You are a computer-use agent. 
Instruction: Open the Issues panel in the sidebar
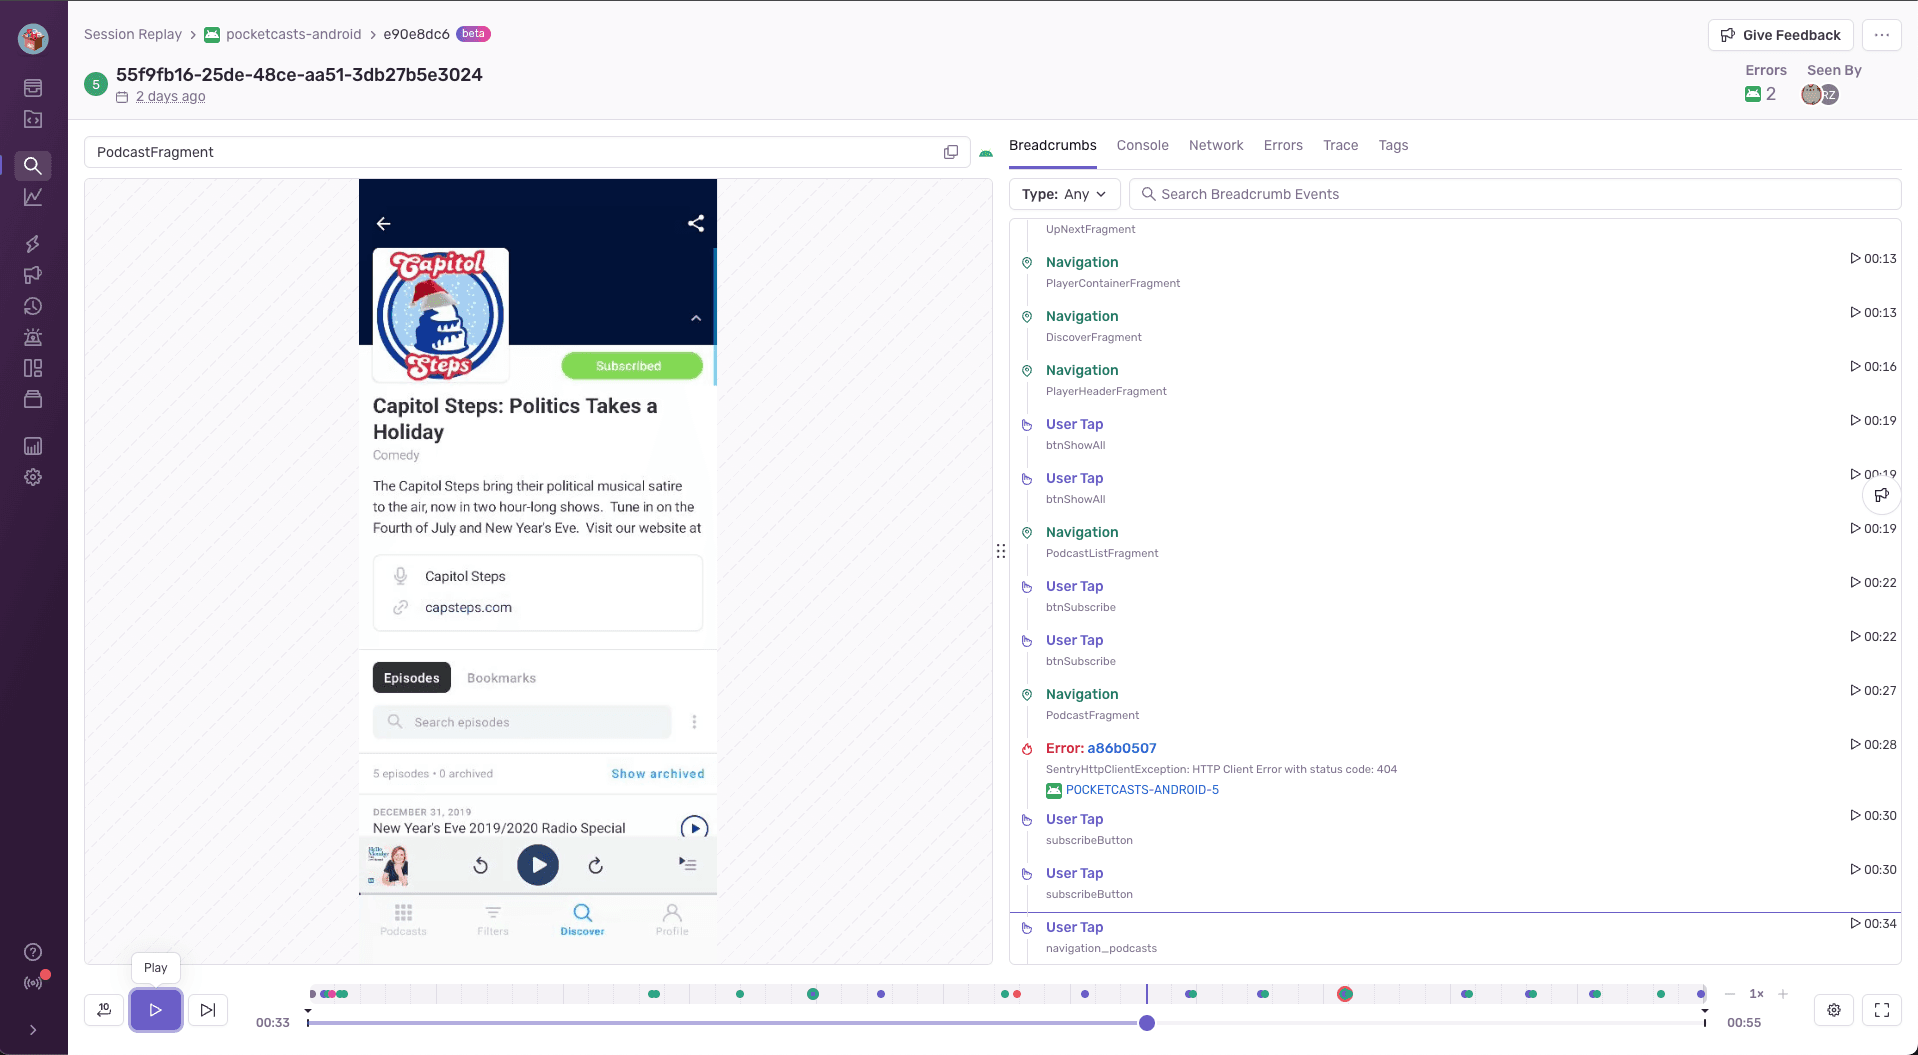pos(33,88)
